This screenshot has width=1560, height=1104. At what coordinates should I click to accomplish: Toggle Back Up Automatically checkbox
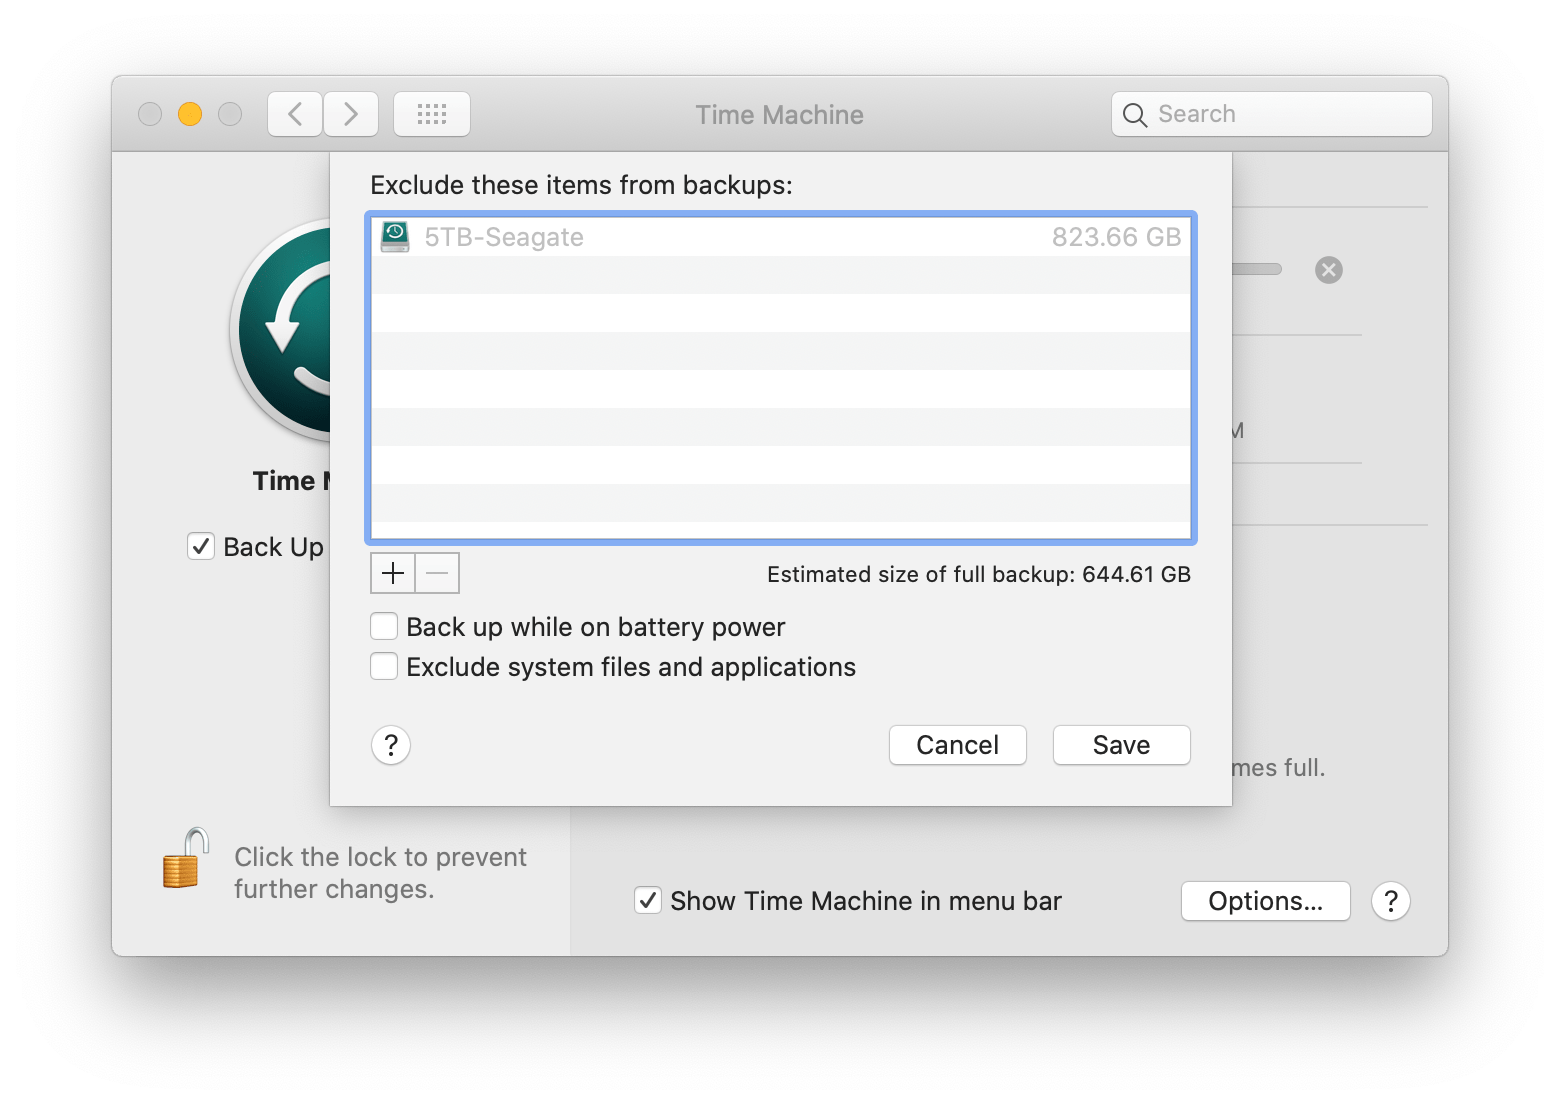tap(201, 547)
